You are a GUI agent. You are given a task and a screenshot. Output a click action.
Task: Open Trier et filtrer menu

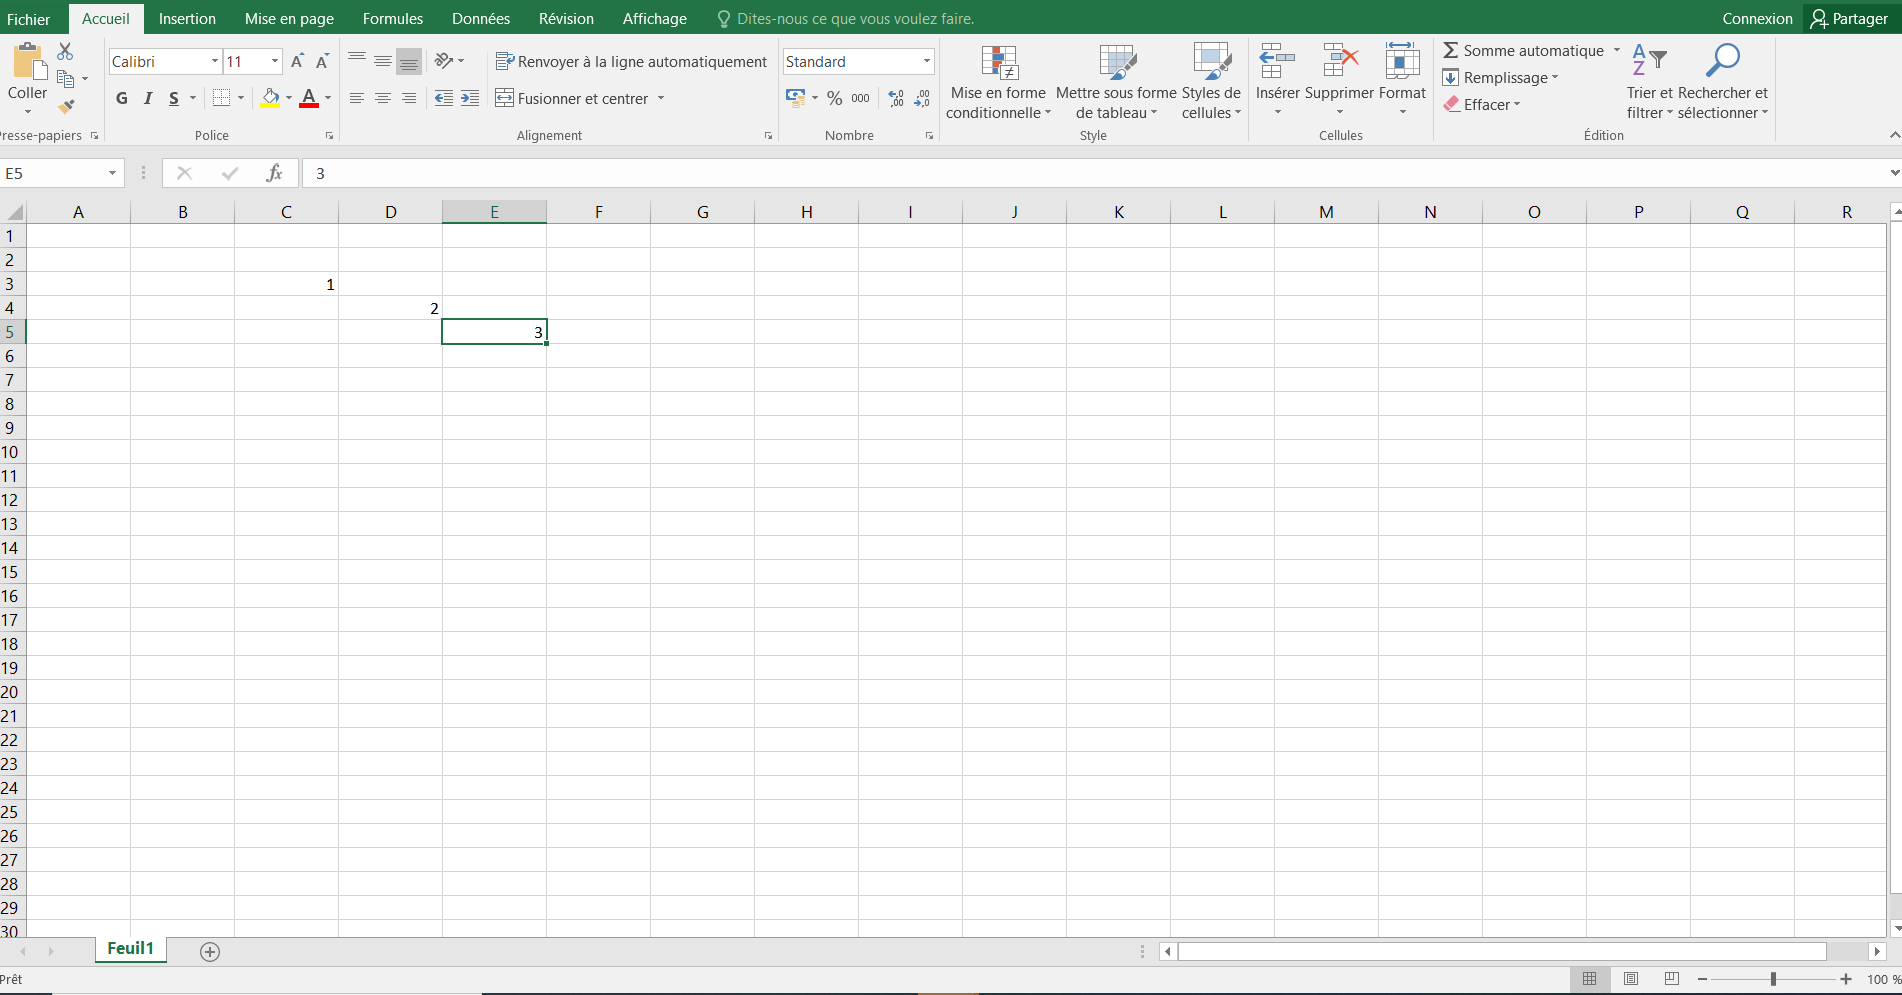[1650, 82]
